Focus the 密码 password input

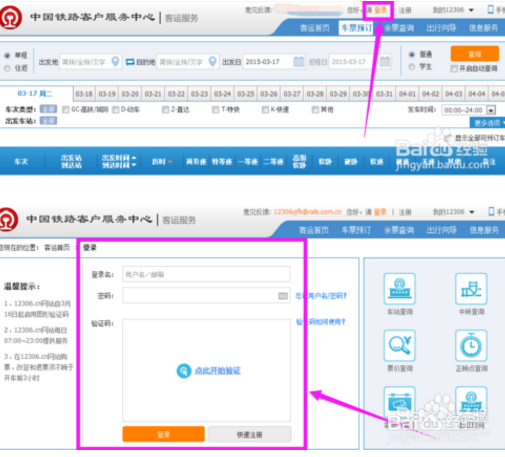pos(206,295)
